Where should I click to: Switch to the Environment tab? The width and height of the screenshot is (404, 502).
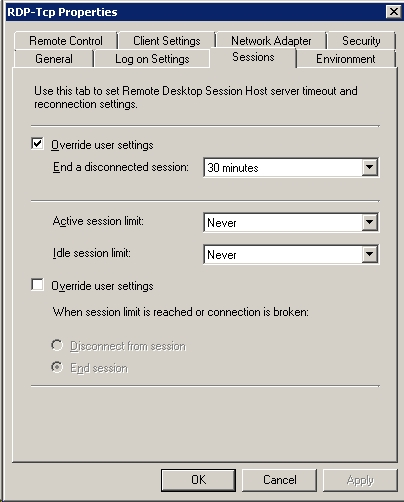click(x=346, y=59)
